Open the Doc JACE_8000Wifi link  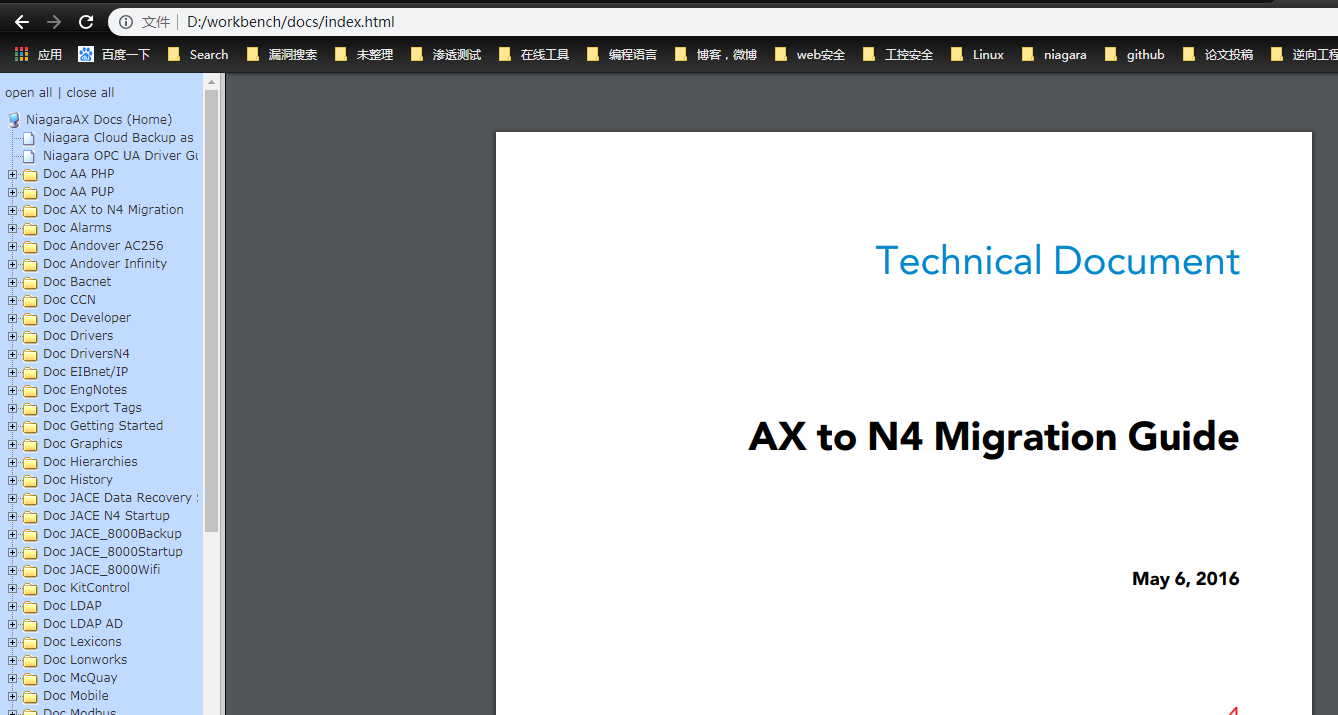tap(101, 570)
